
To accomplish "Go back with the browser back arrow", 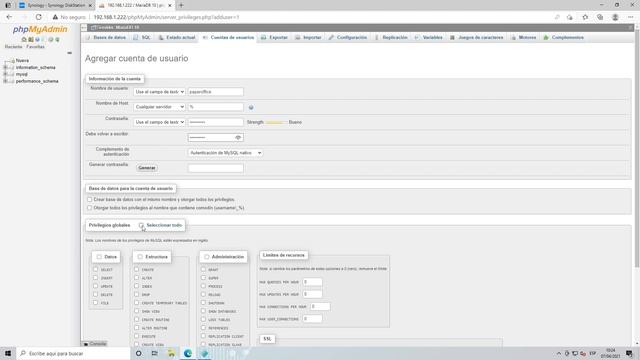I will pos(9,17).
